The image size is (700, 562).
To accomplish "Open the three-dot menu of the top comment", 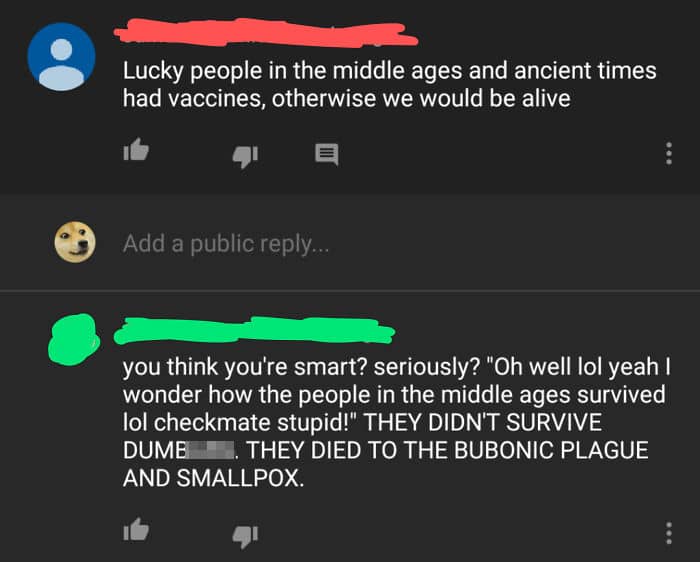I will tap(669, 154).
